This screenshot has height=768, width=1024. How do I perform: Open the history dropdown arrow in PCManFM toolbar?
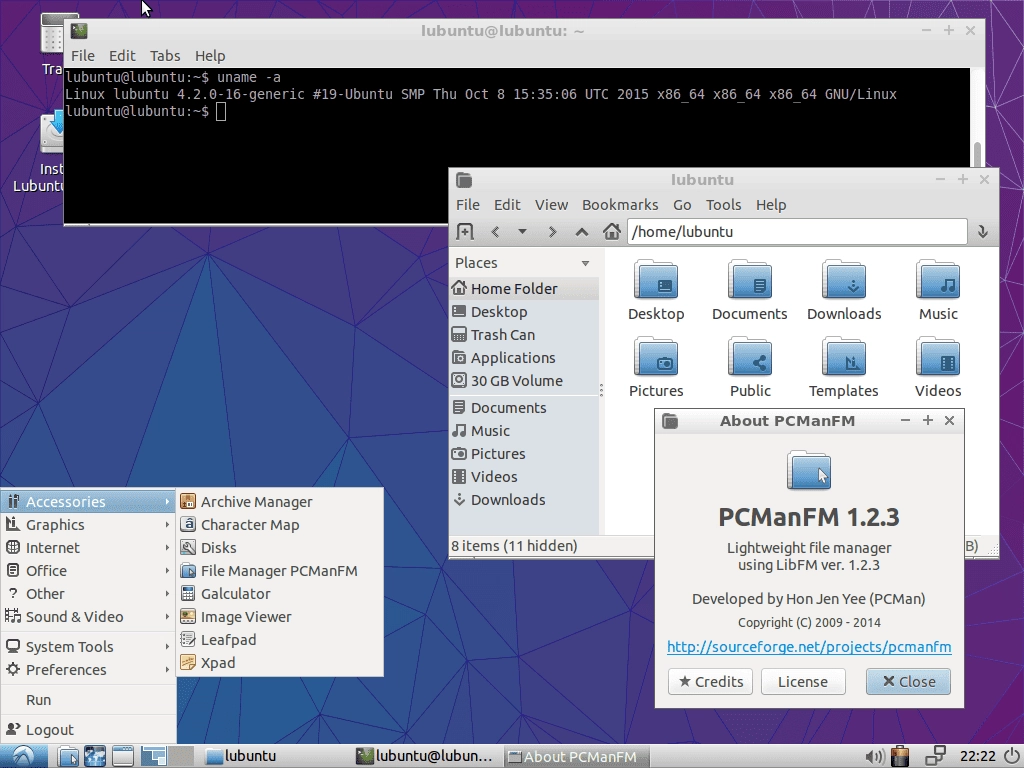coord(522,232)
